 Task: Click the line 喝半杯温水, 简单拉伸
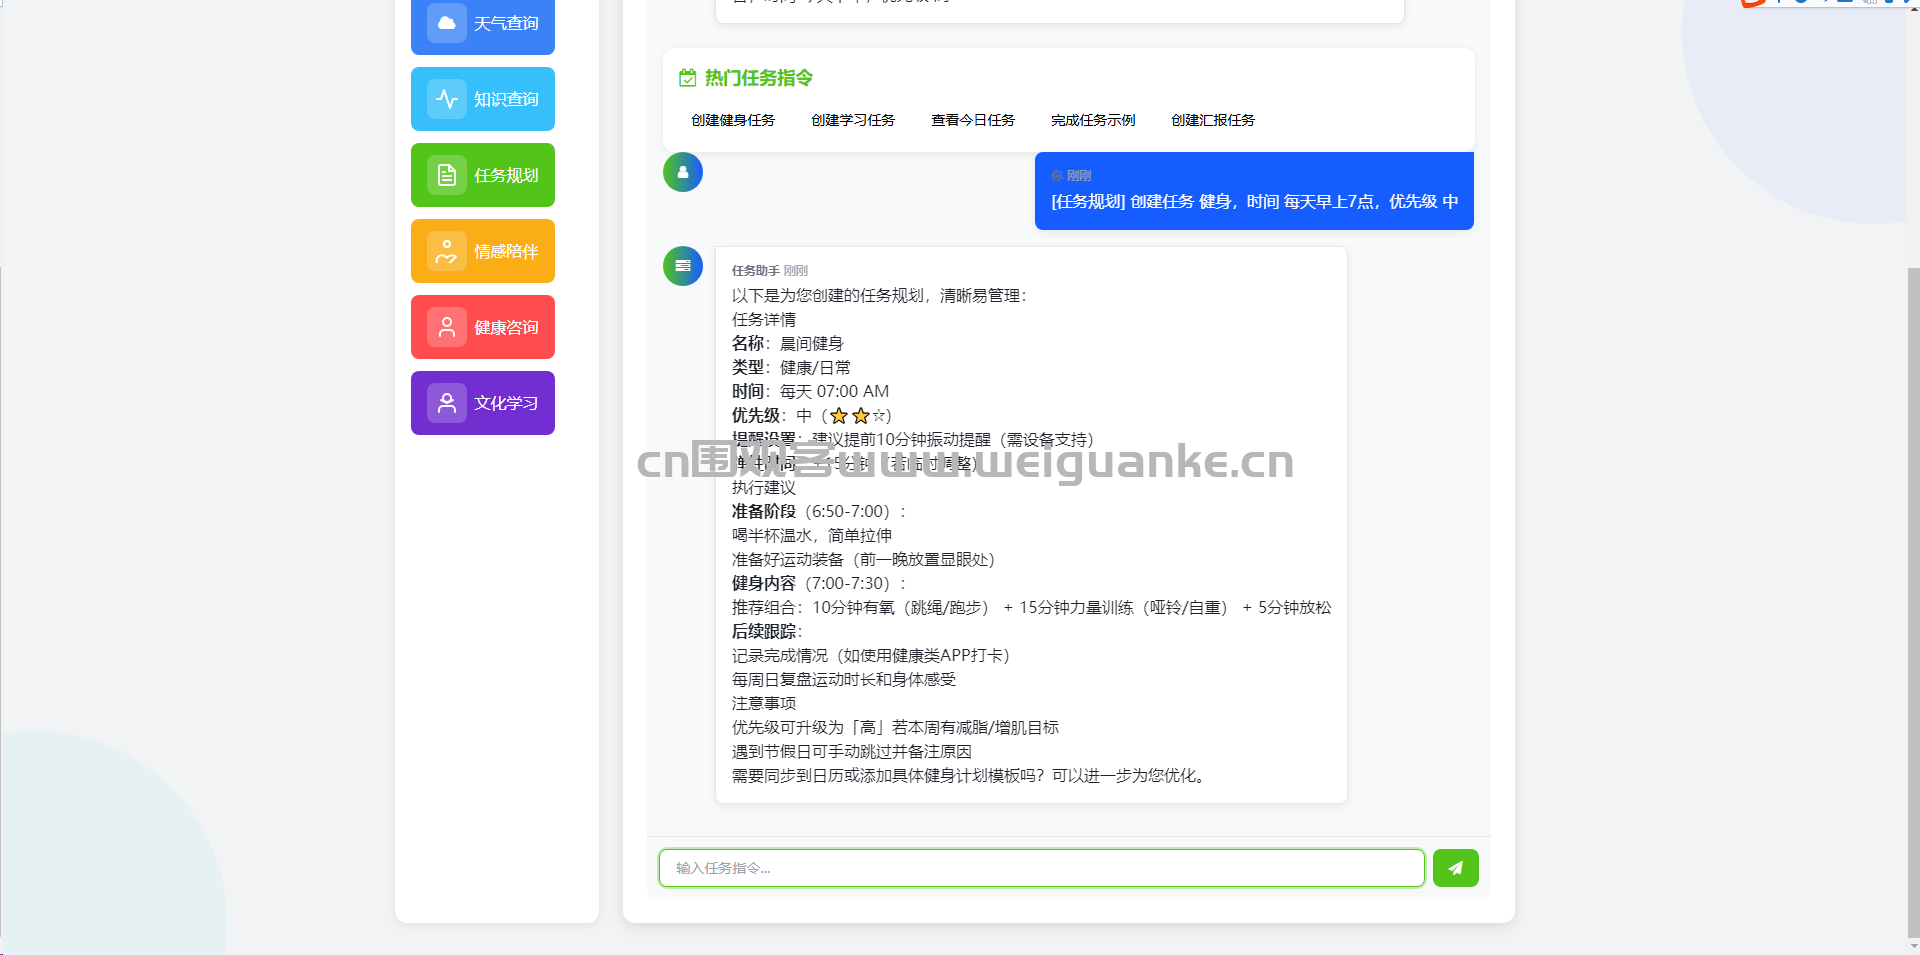point(812,536)
